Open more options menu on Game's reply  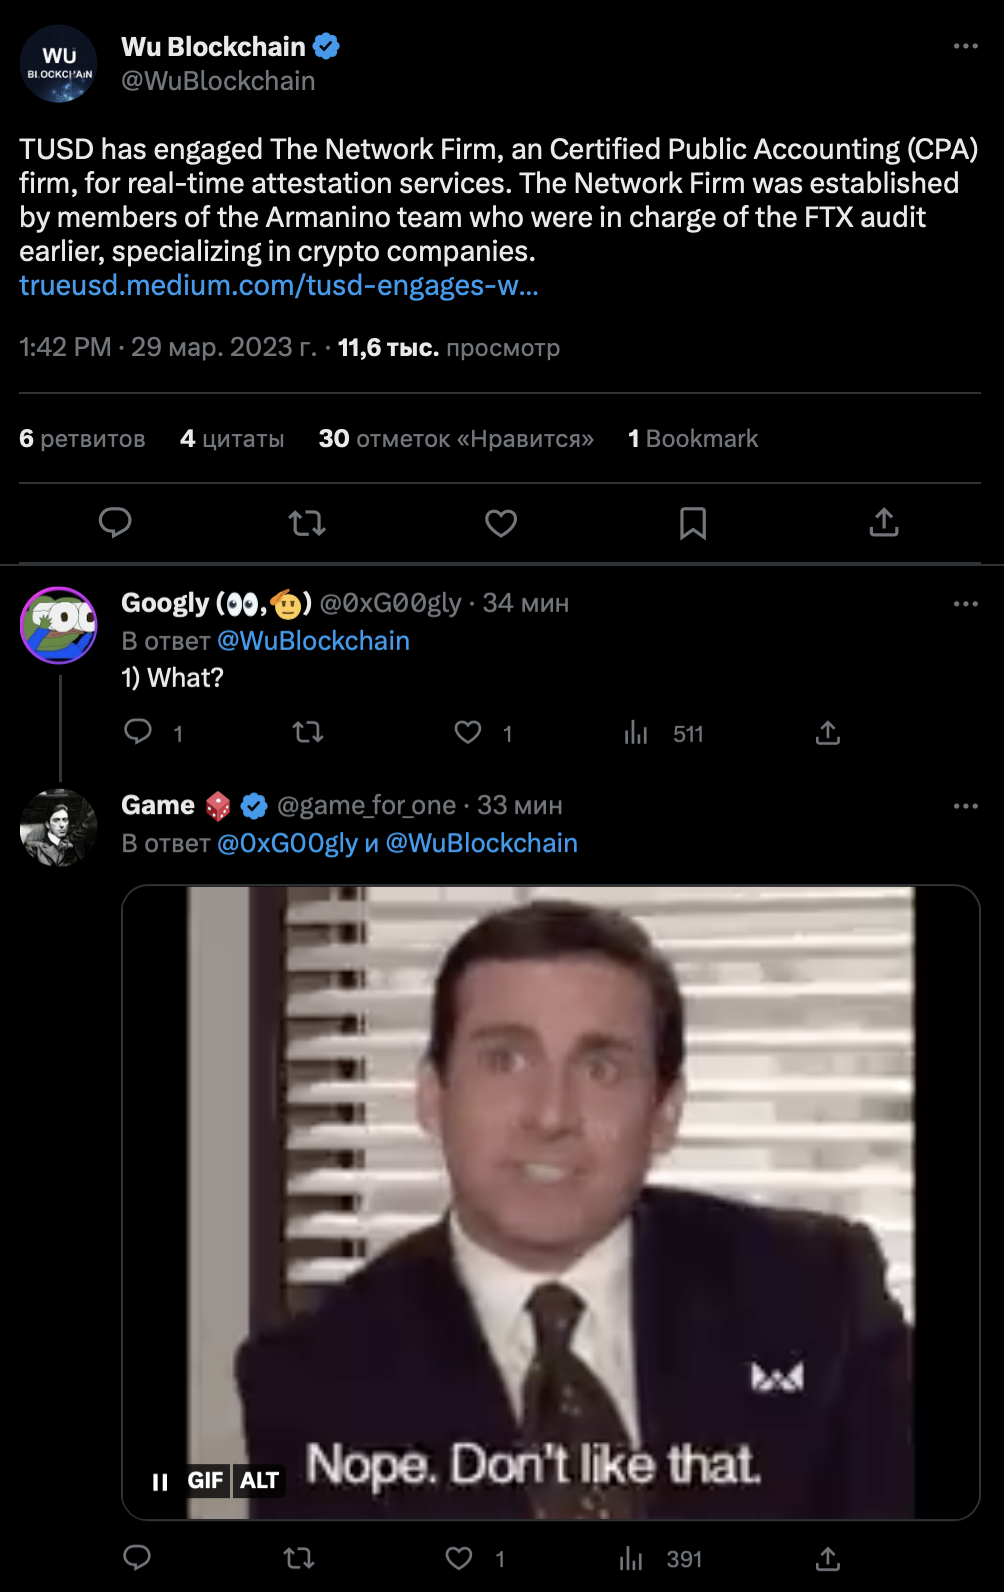point(965,806)
